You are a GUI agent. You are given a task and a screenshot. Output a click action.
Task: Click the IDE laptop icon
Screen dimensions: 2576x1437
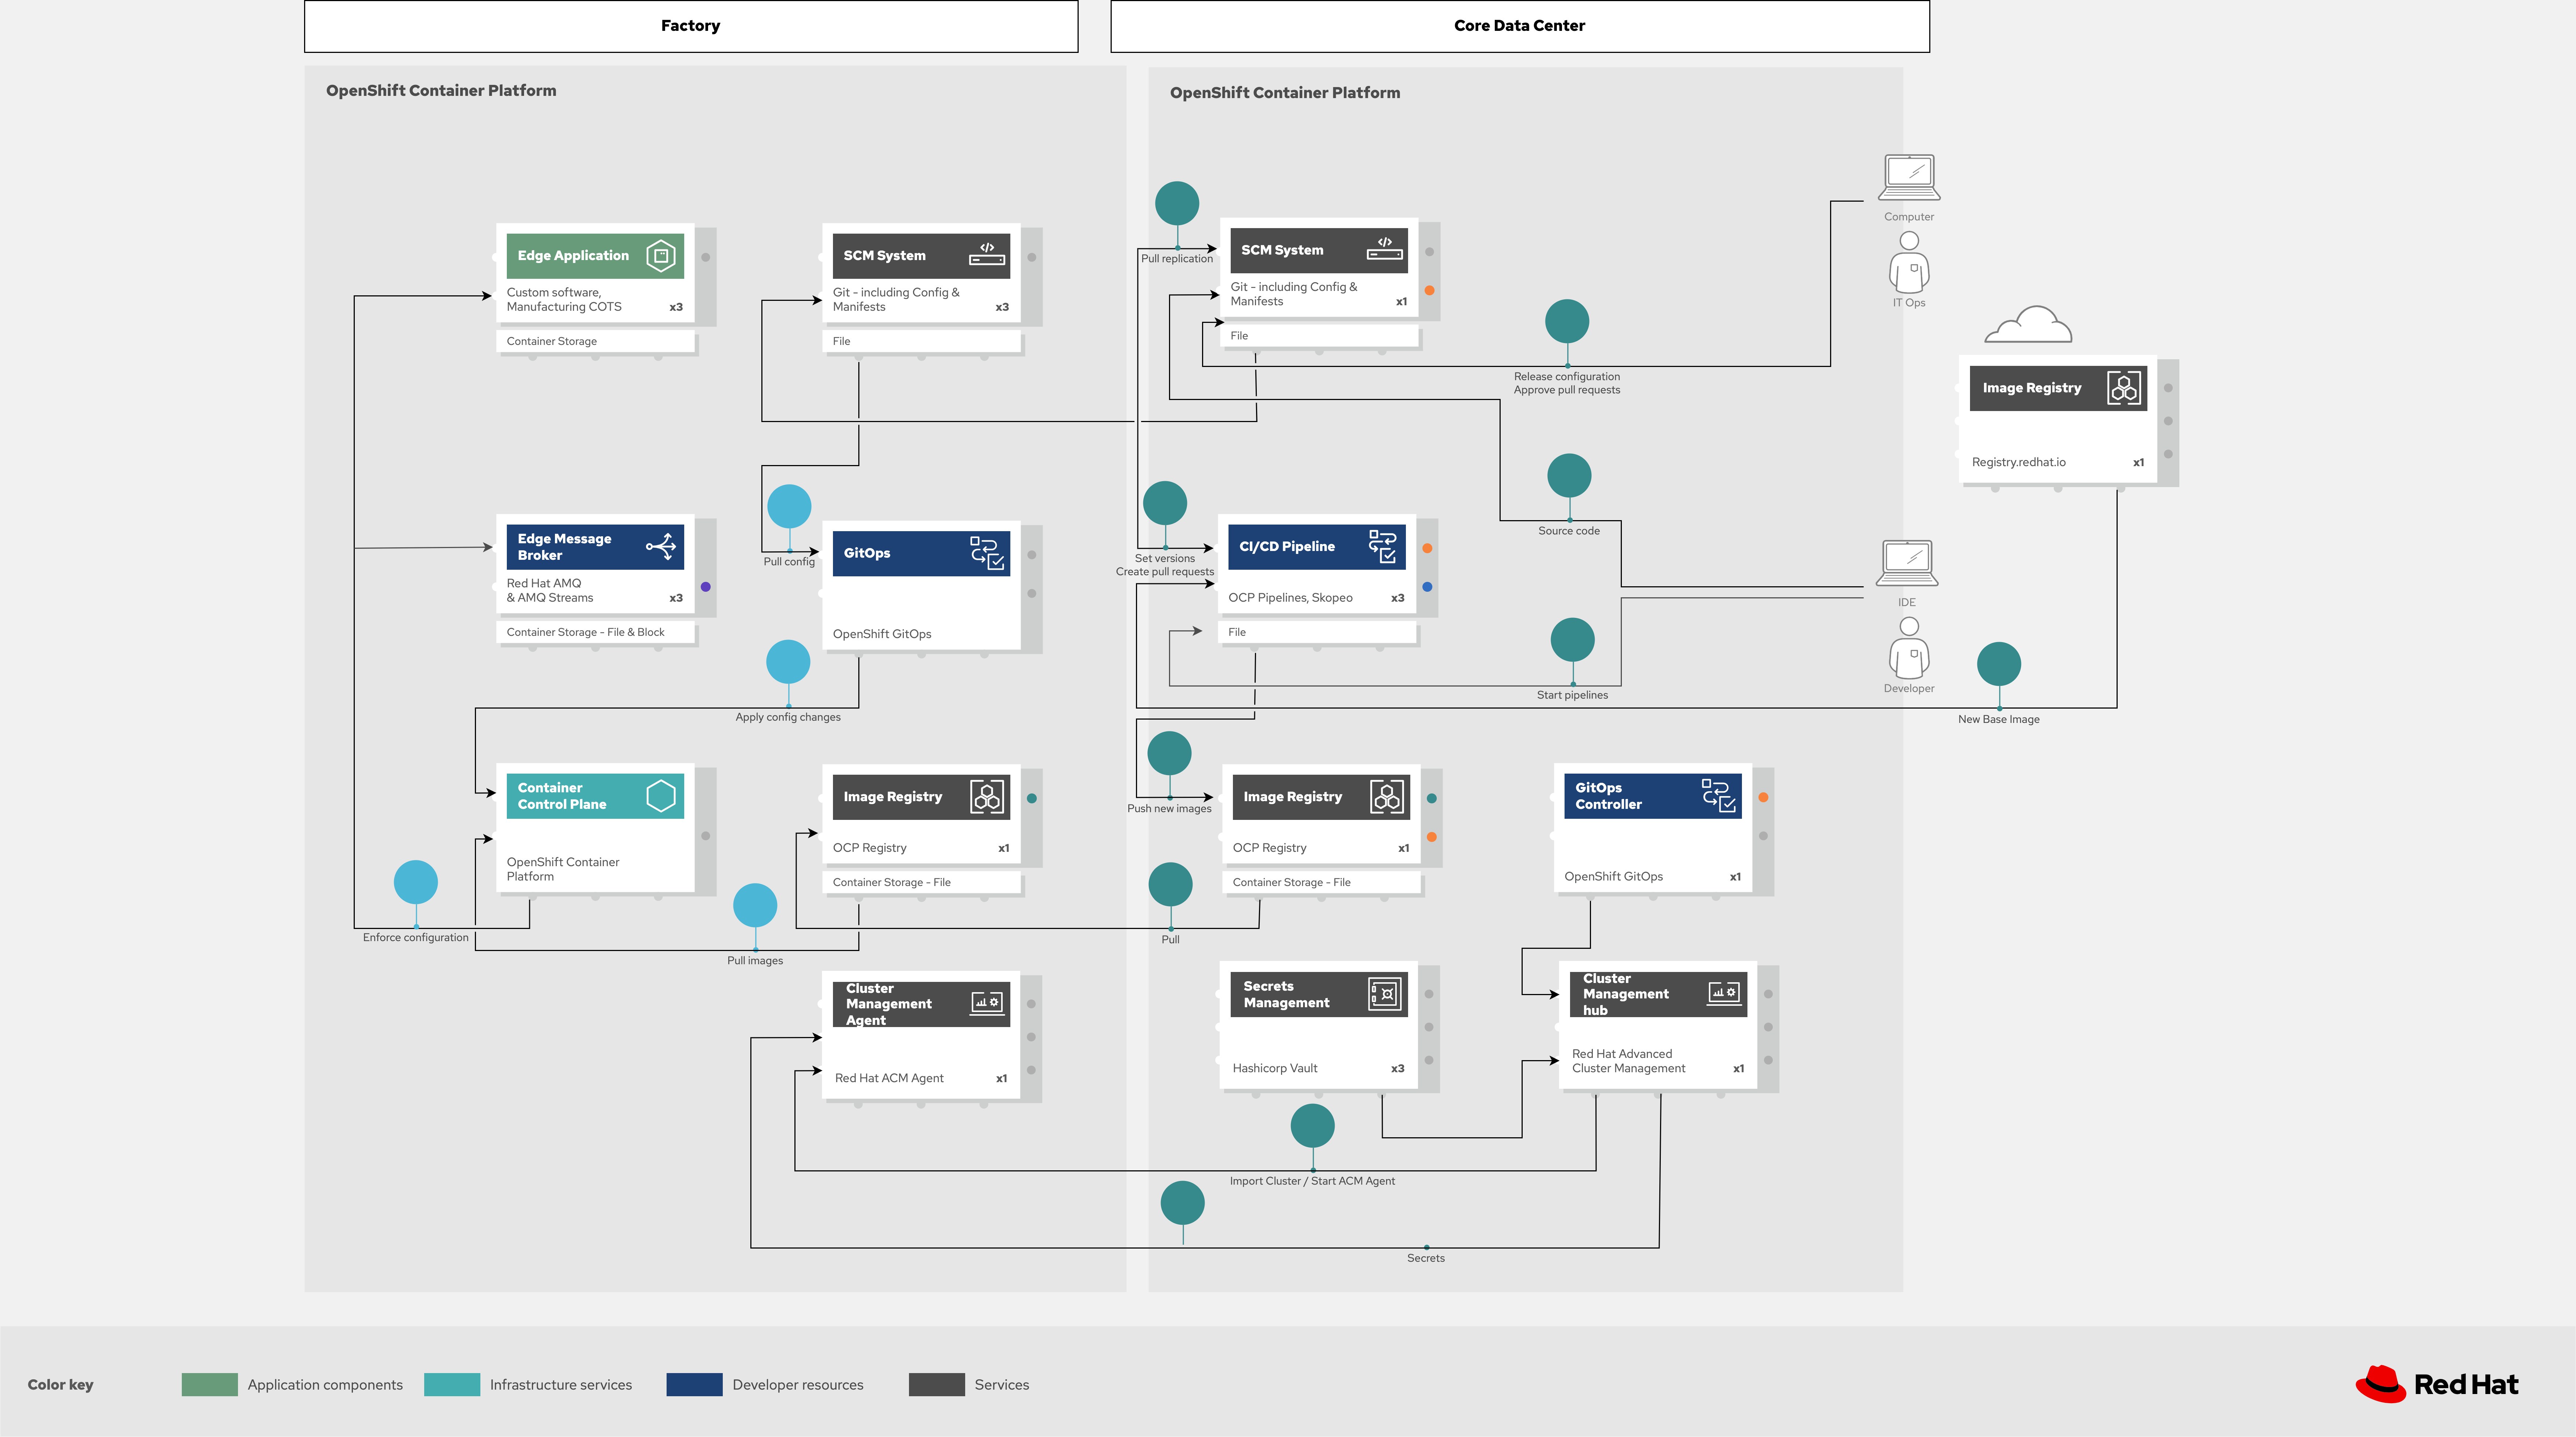click(x=1907, y=564)
